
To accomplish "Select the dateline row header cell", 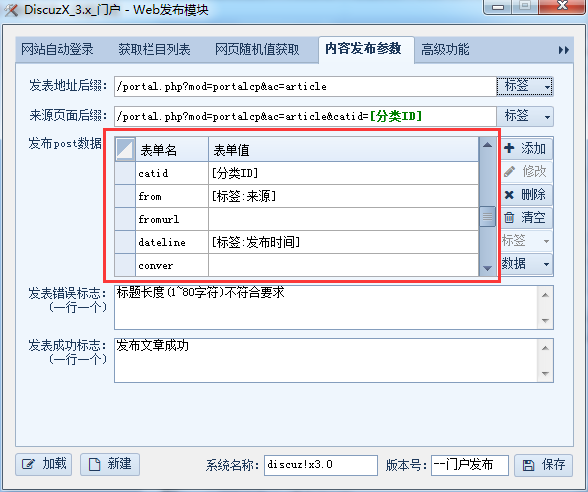I will [x=125, y=242].
